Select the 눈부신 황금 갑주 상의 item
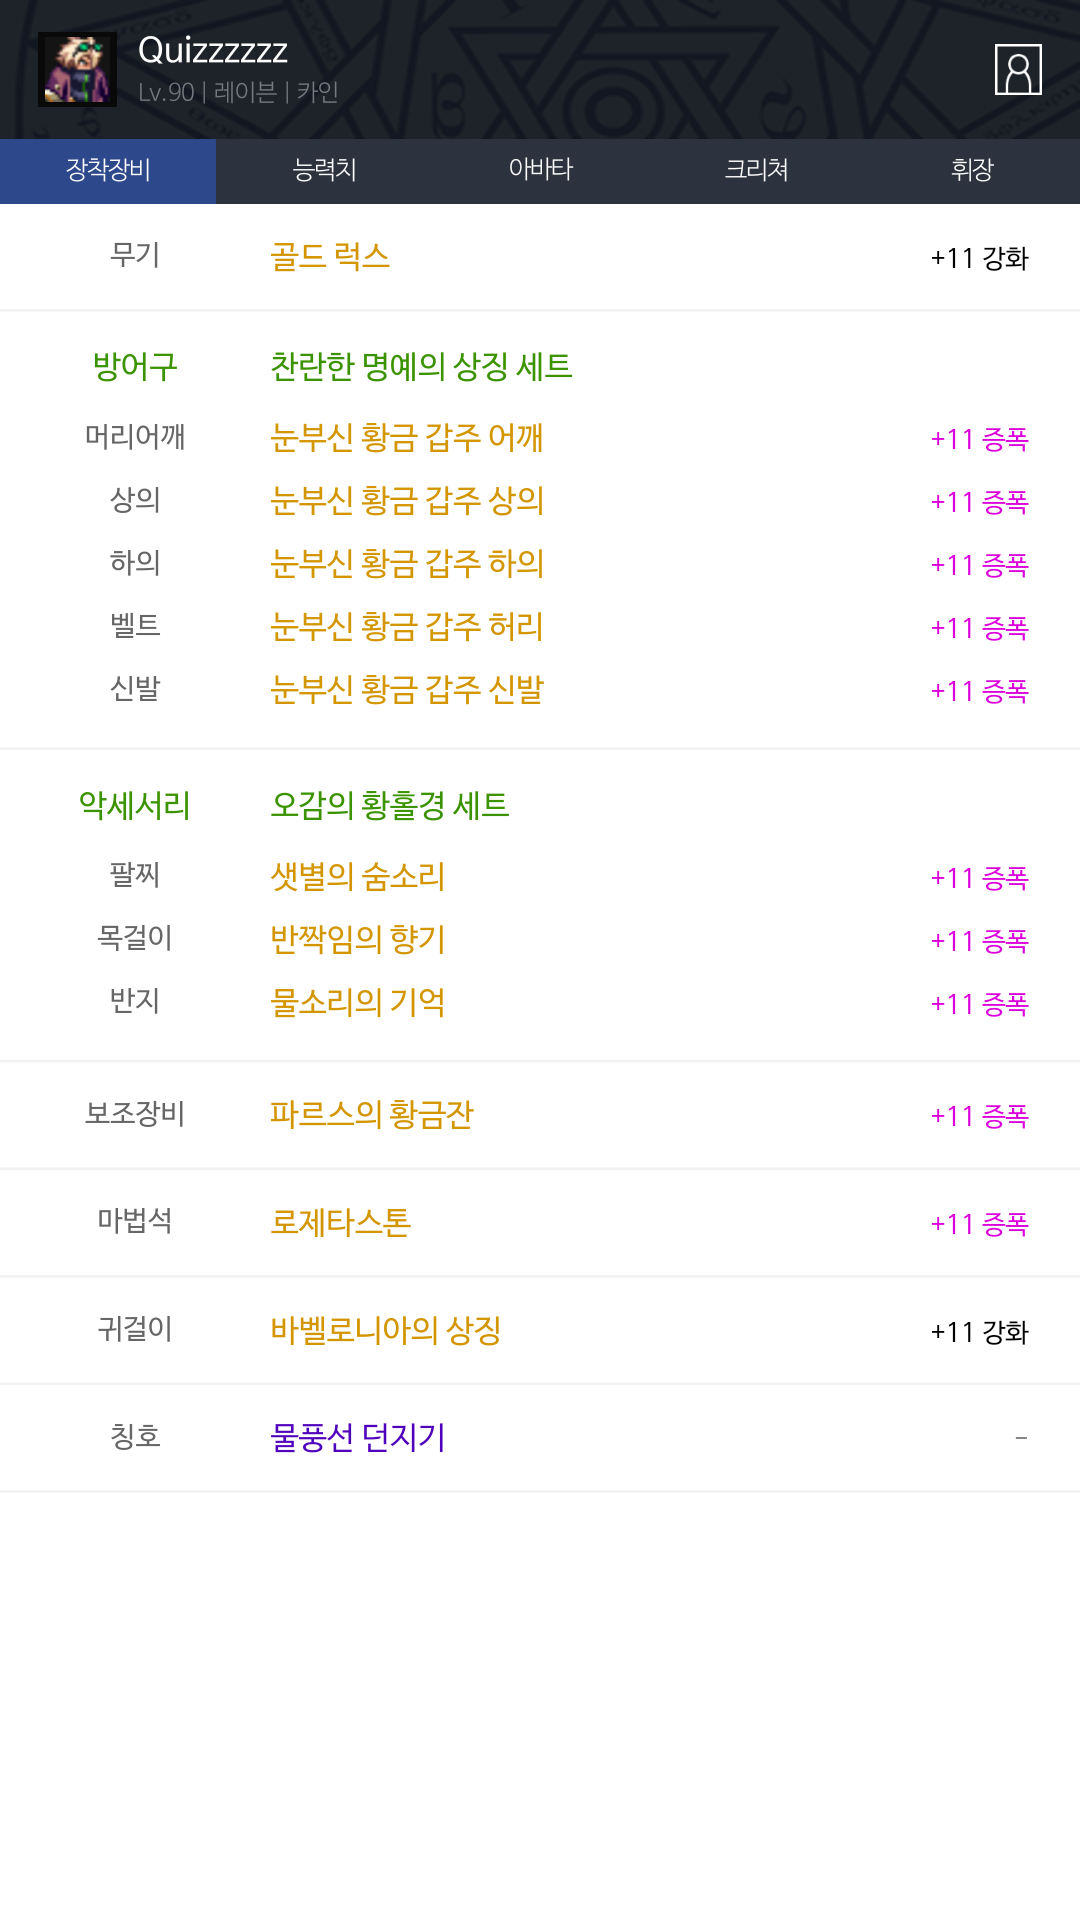 click(407, 501)
